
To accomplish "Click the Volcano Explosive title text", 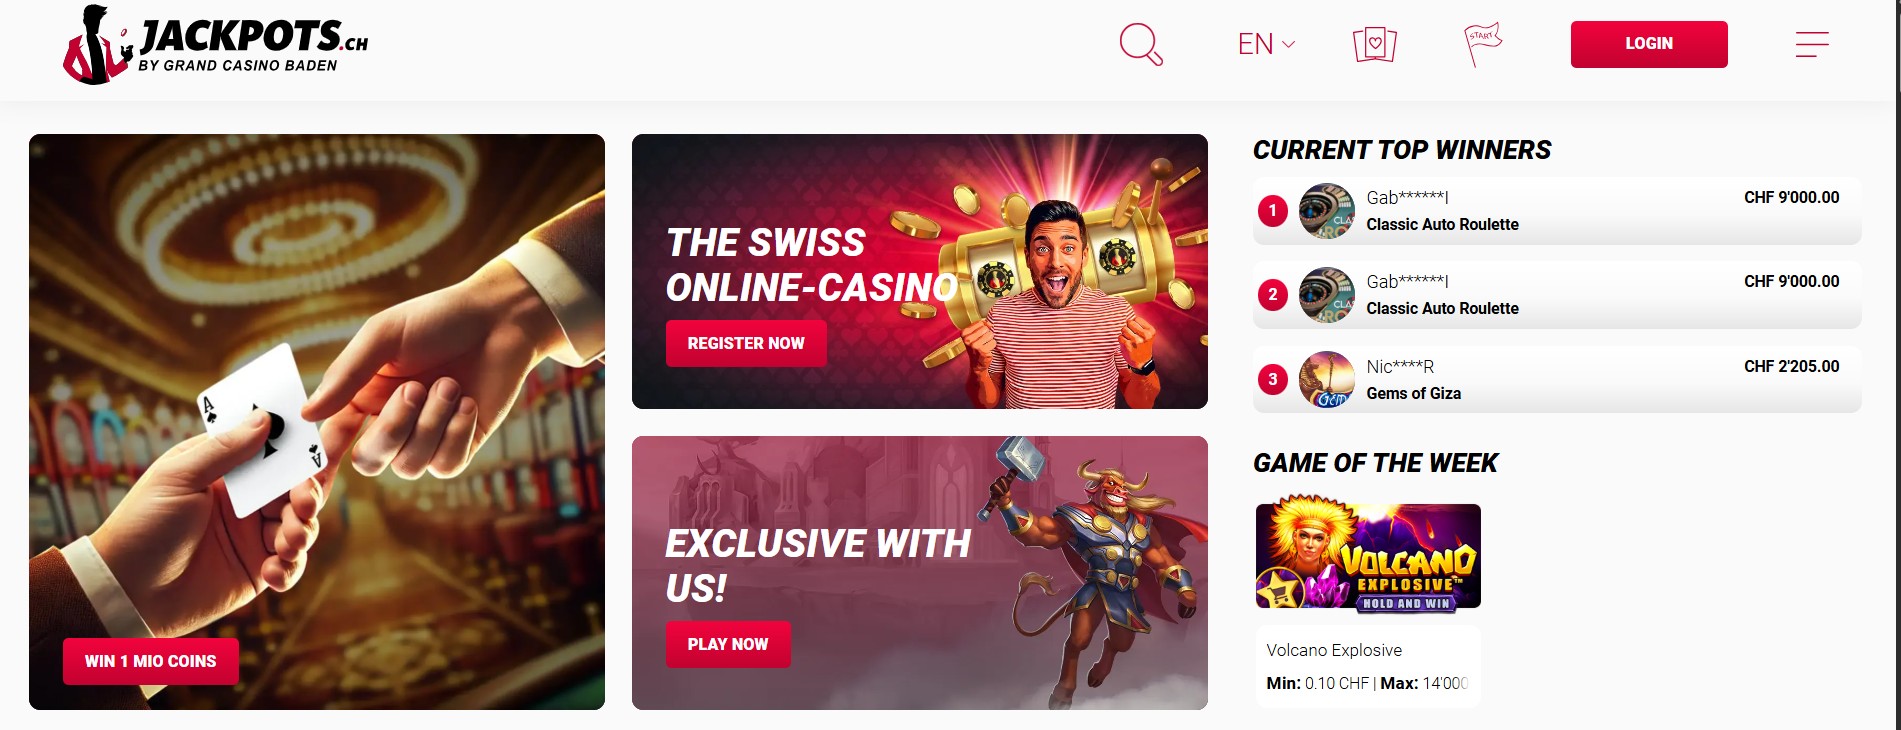I will point(1334,650).
